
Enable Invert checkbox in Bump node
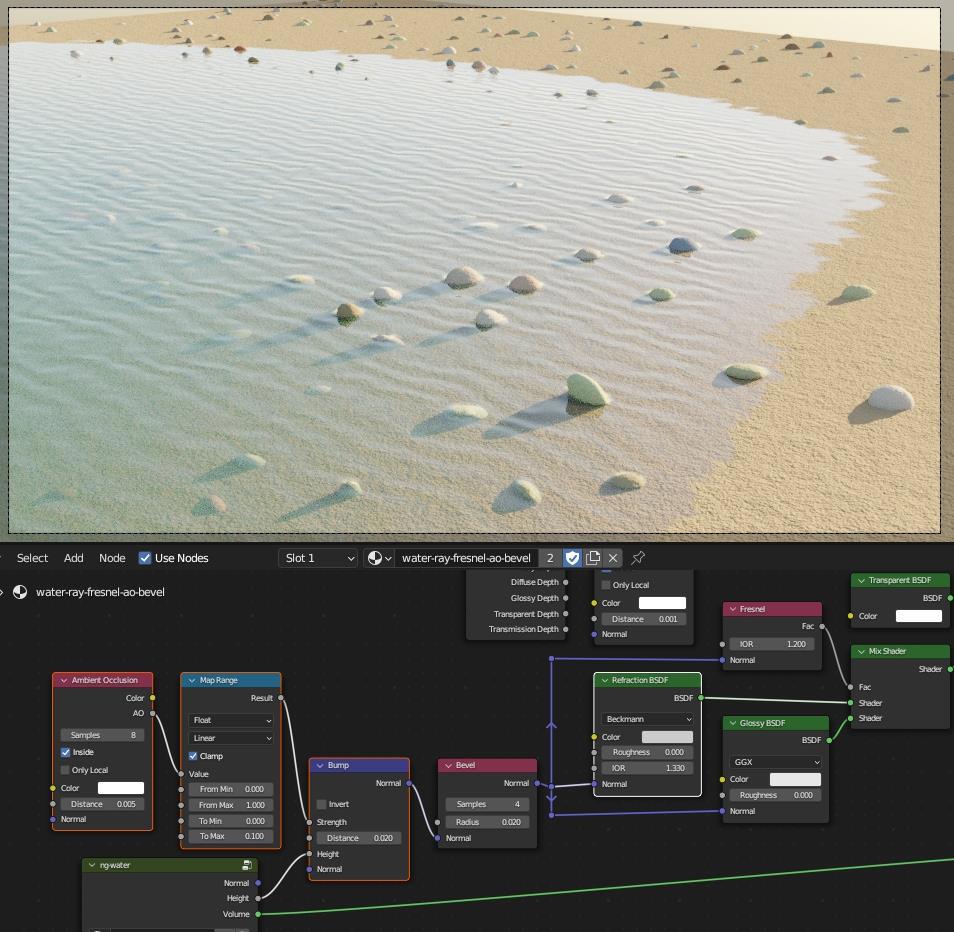click(322, 804)
